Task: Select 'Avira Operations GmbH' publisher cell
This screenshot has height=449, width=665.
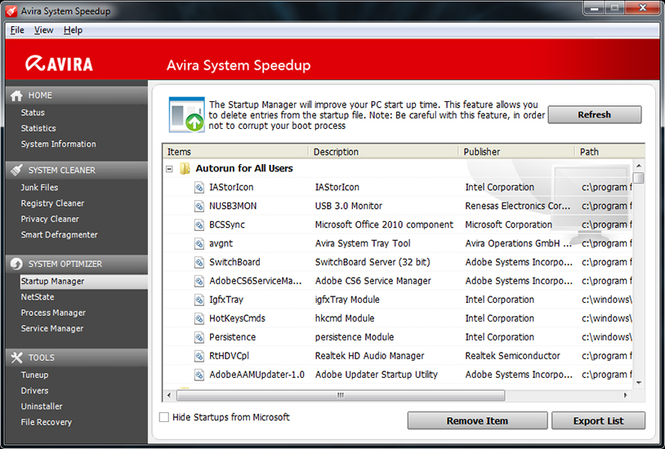Action: 518,243
